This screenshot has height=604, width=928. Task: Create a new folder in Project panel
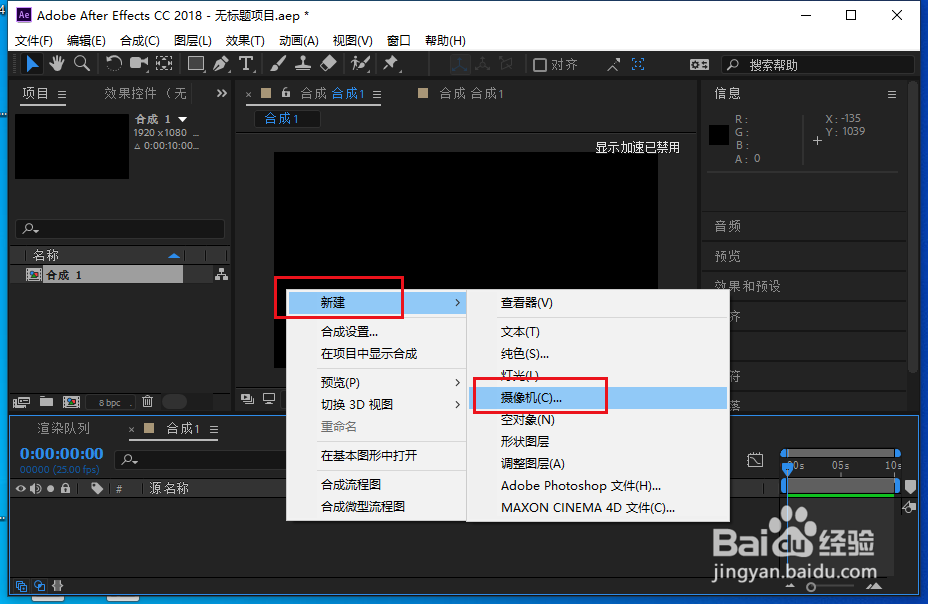(x=46, y=402)
